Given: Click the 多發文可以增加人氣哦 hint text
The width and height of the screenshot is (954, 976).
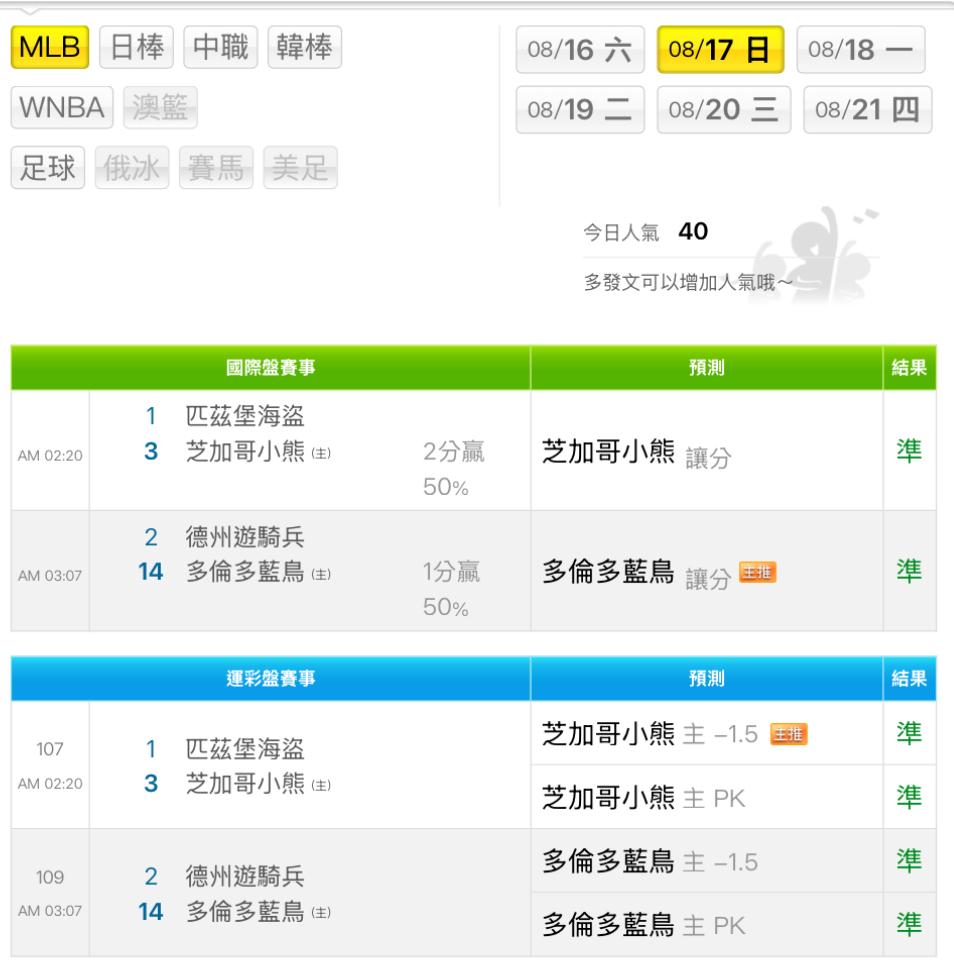Looking at the screenshot, I should pyautogui.click(x=688, y=283).
